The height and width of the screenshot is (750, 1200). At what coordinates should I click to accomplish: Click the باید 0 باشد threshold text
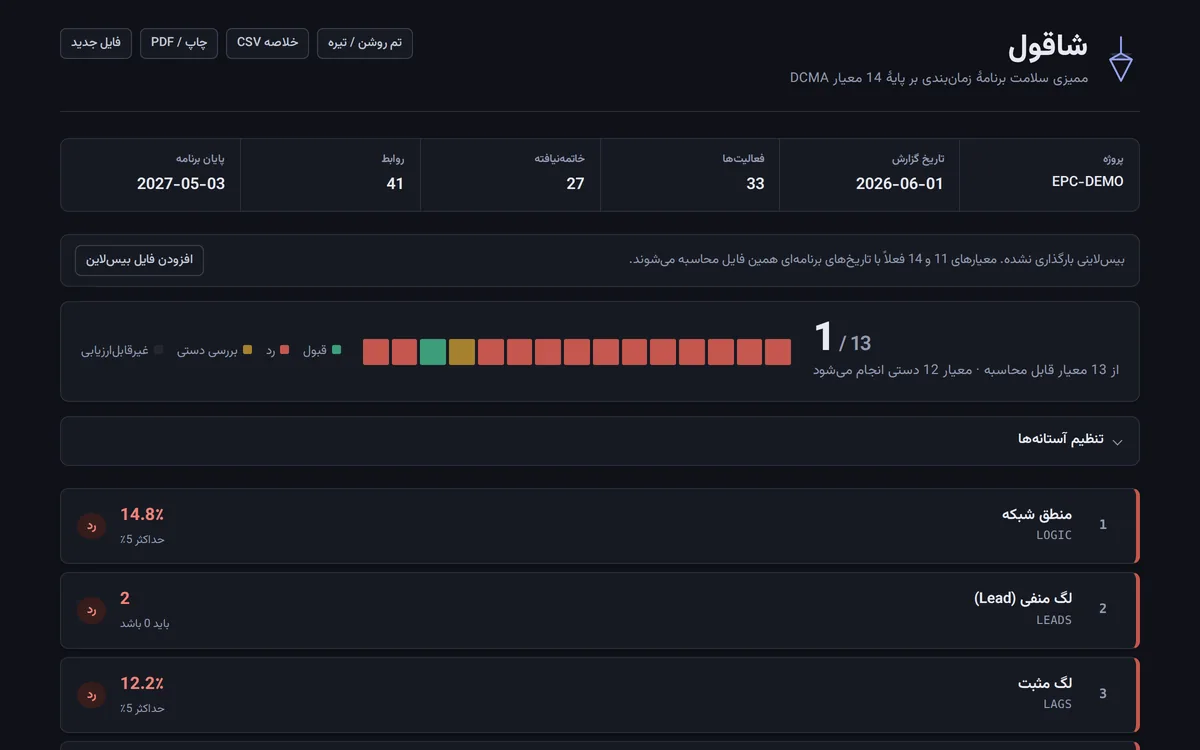coord(145,623)
